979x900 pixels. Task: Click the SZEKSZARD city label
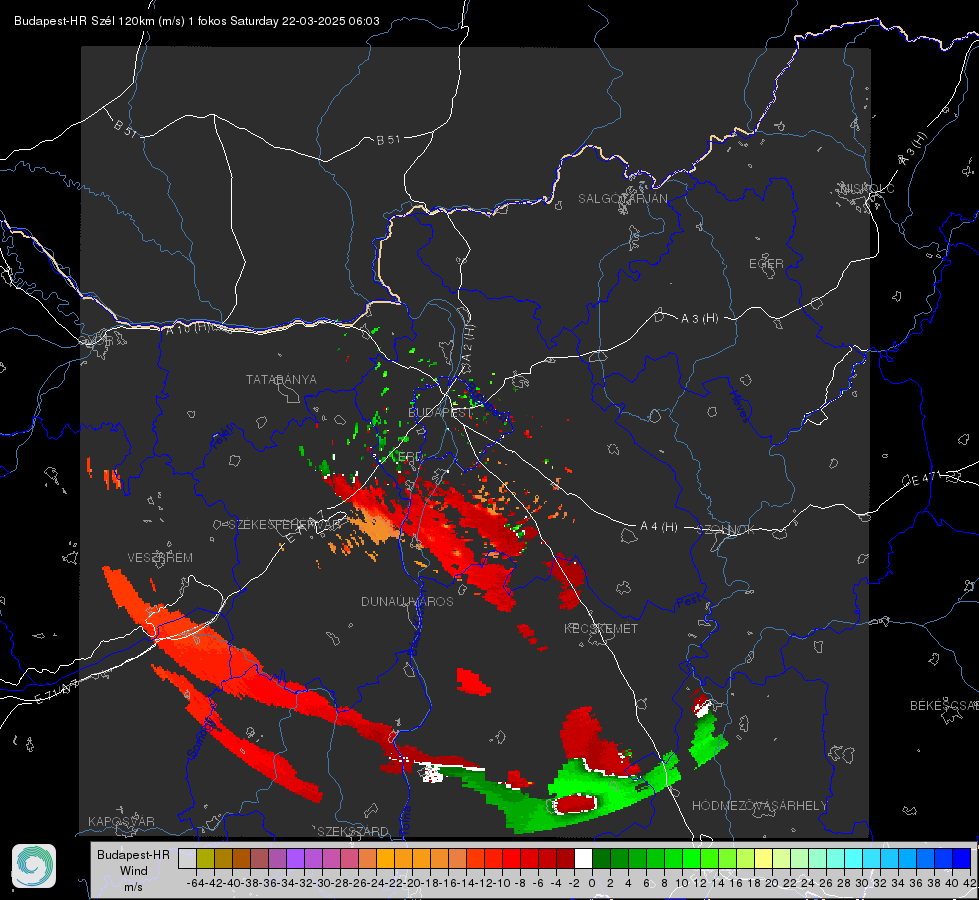(353, 831)
